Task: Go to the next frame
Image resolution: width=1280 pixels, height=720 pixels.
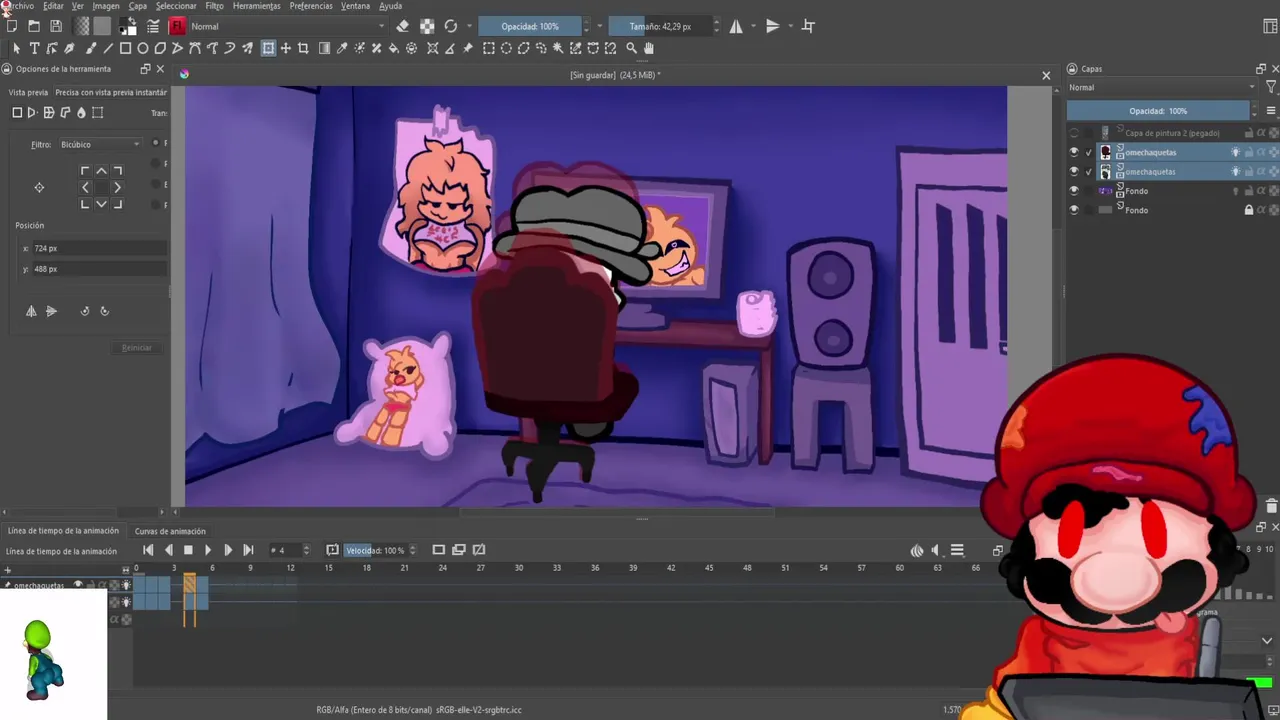Action: tap(227, 550)
